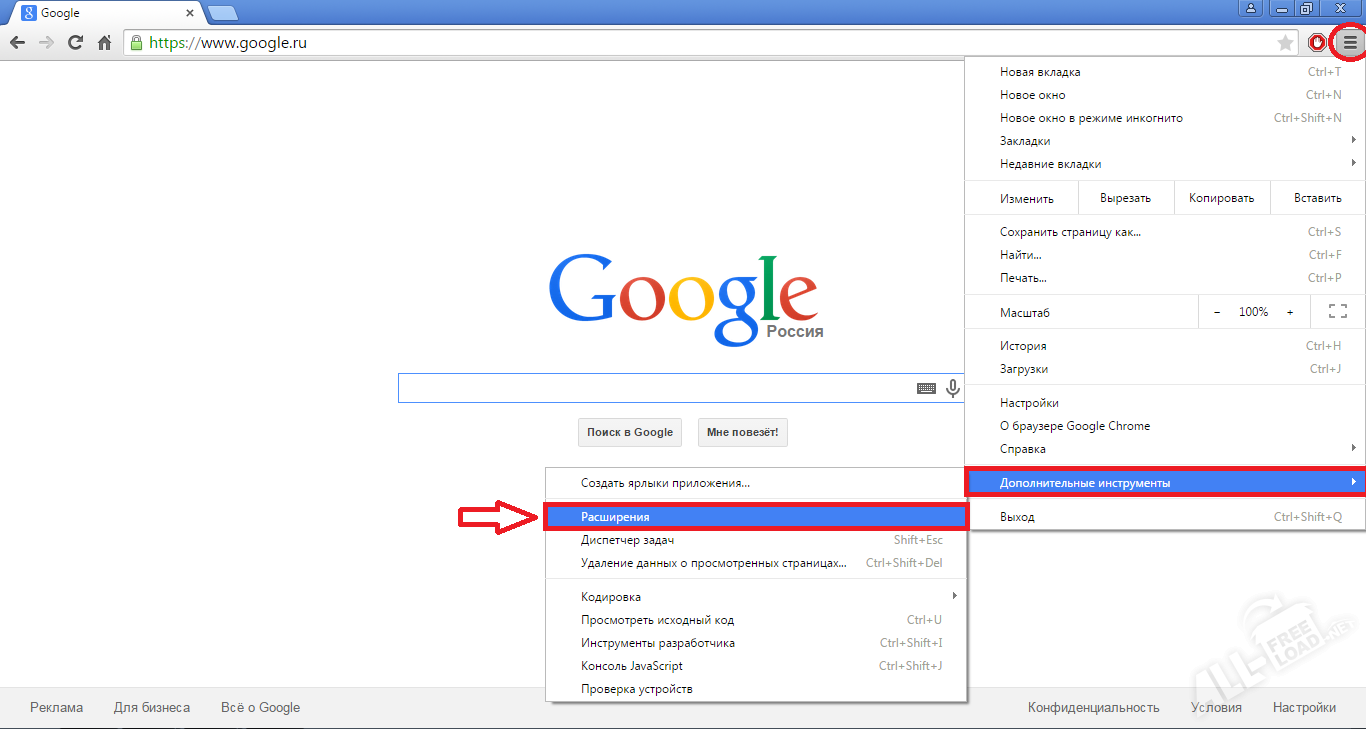Decrease zoom with the minus button
Viewport: 1366px width, 729px height.
1217,312
